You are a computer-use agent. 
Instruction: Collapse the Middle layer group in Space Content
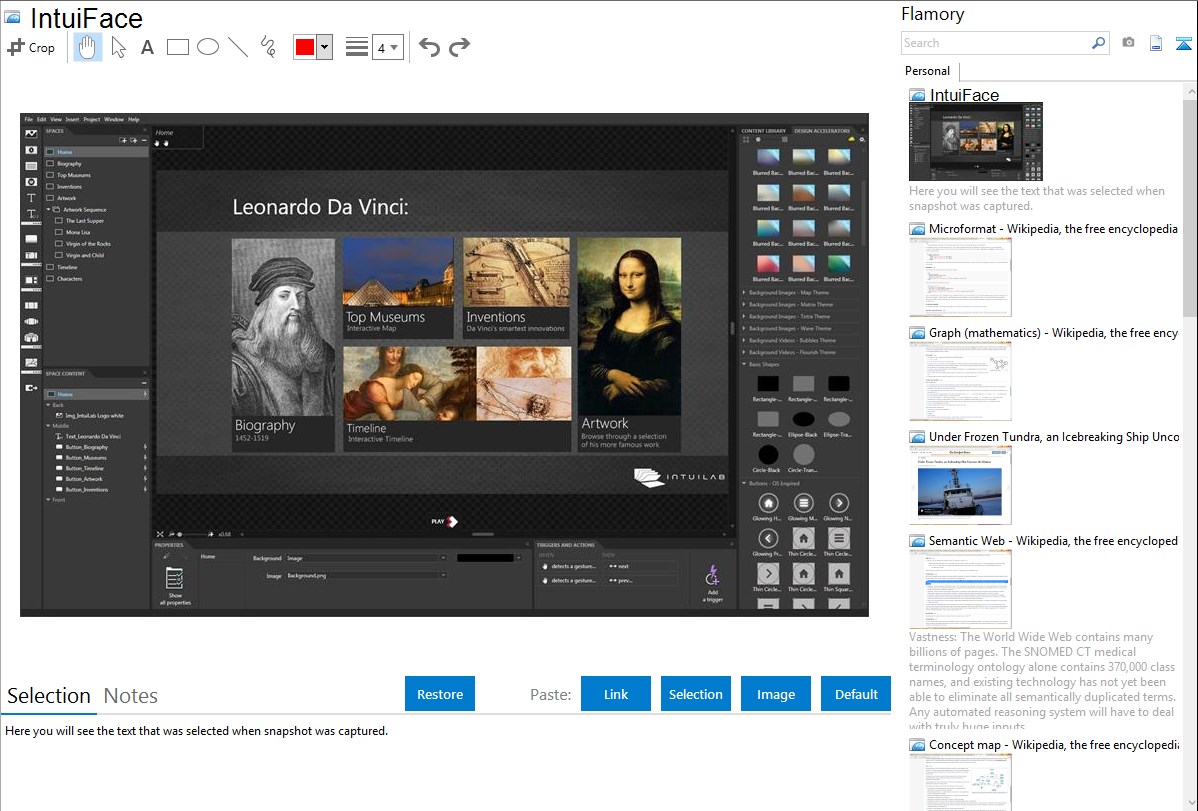coord(49,426)
